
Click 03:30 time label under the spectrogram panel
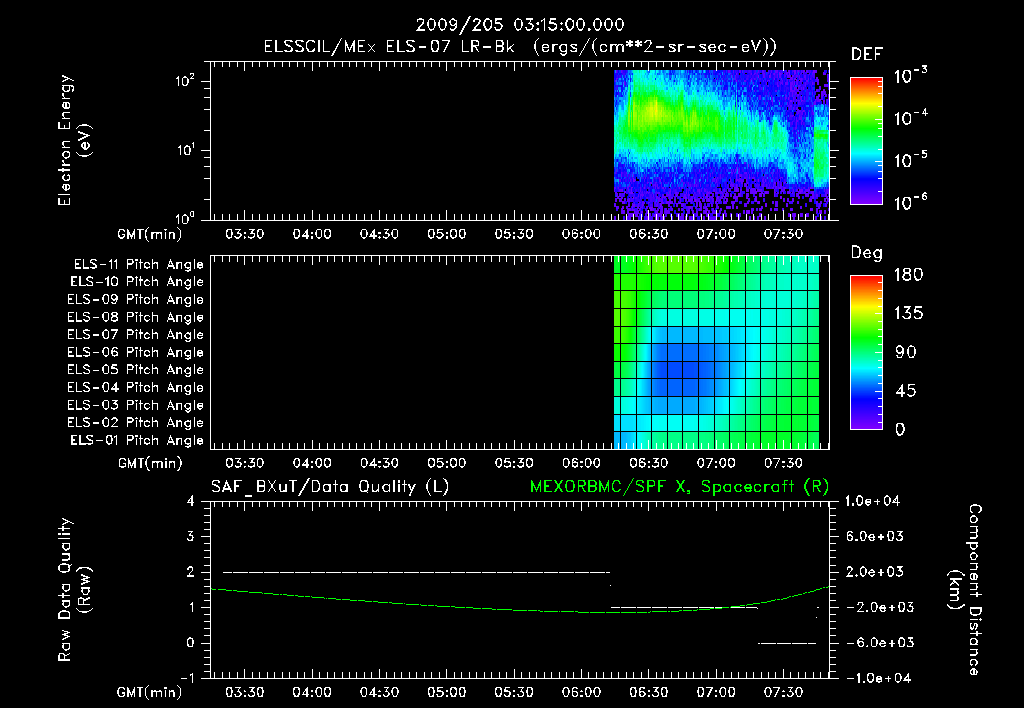(244, 234)
